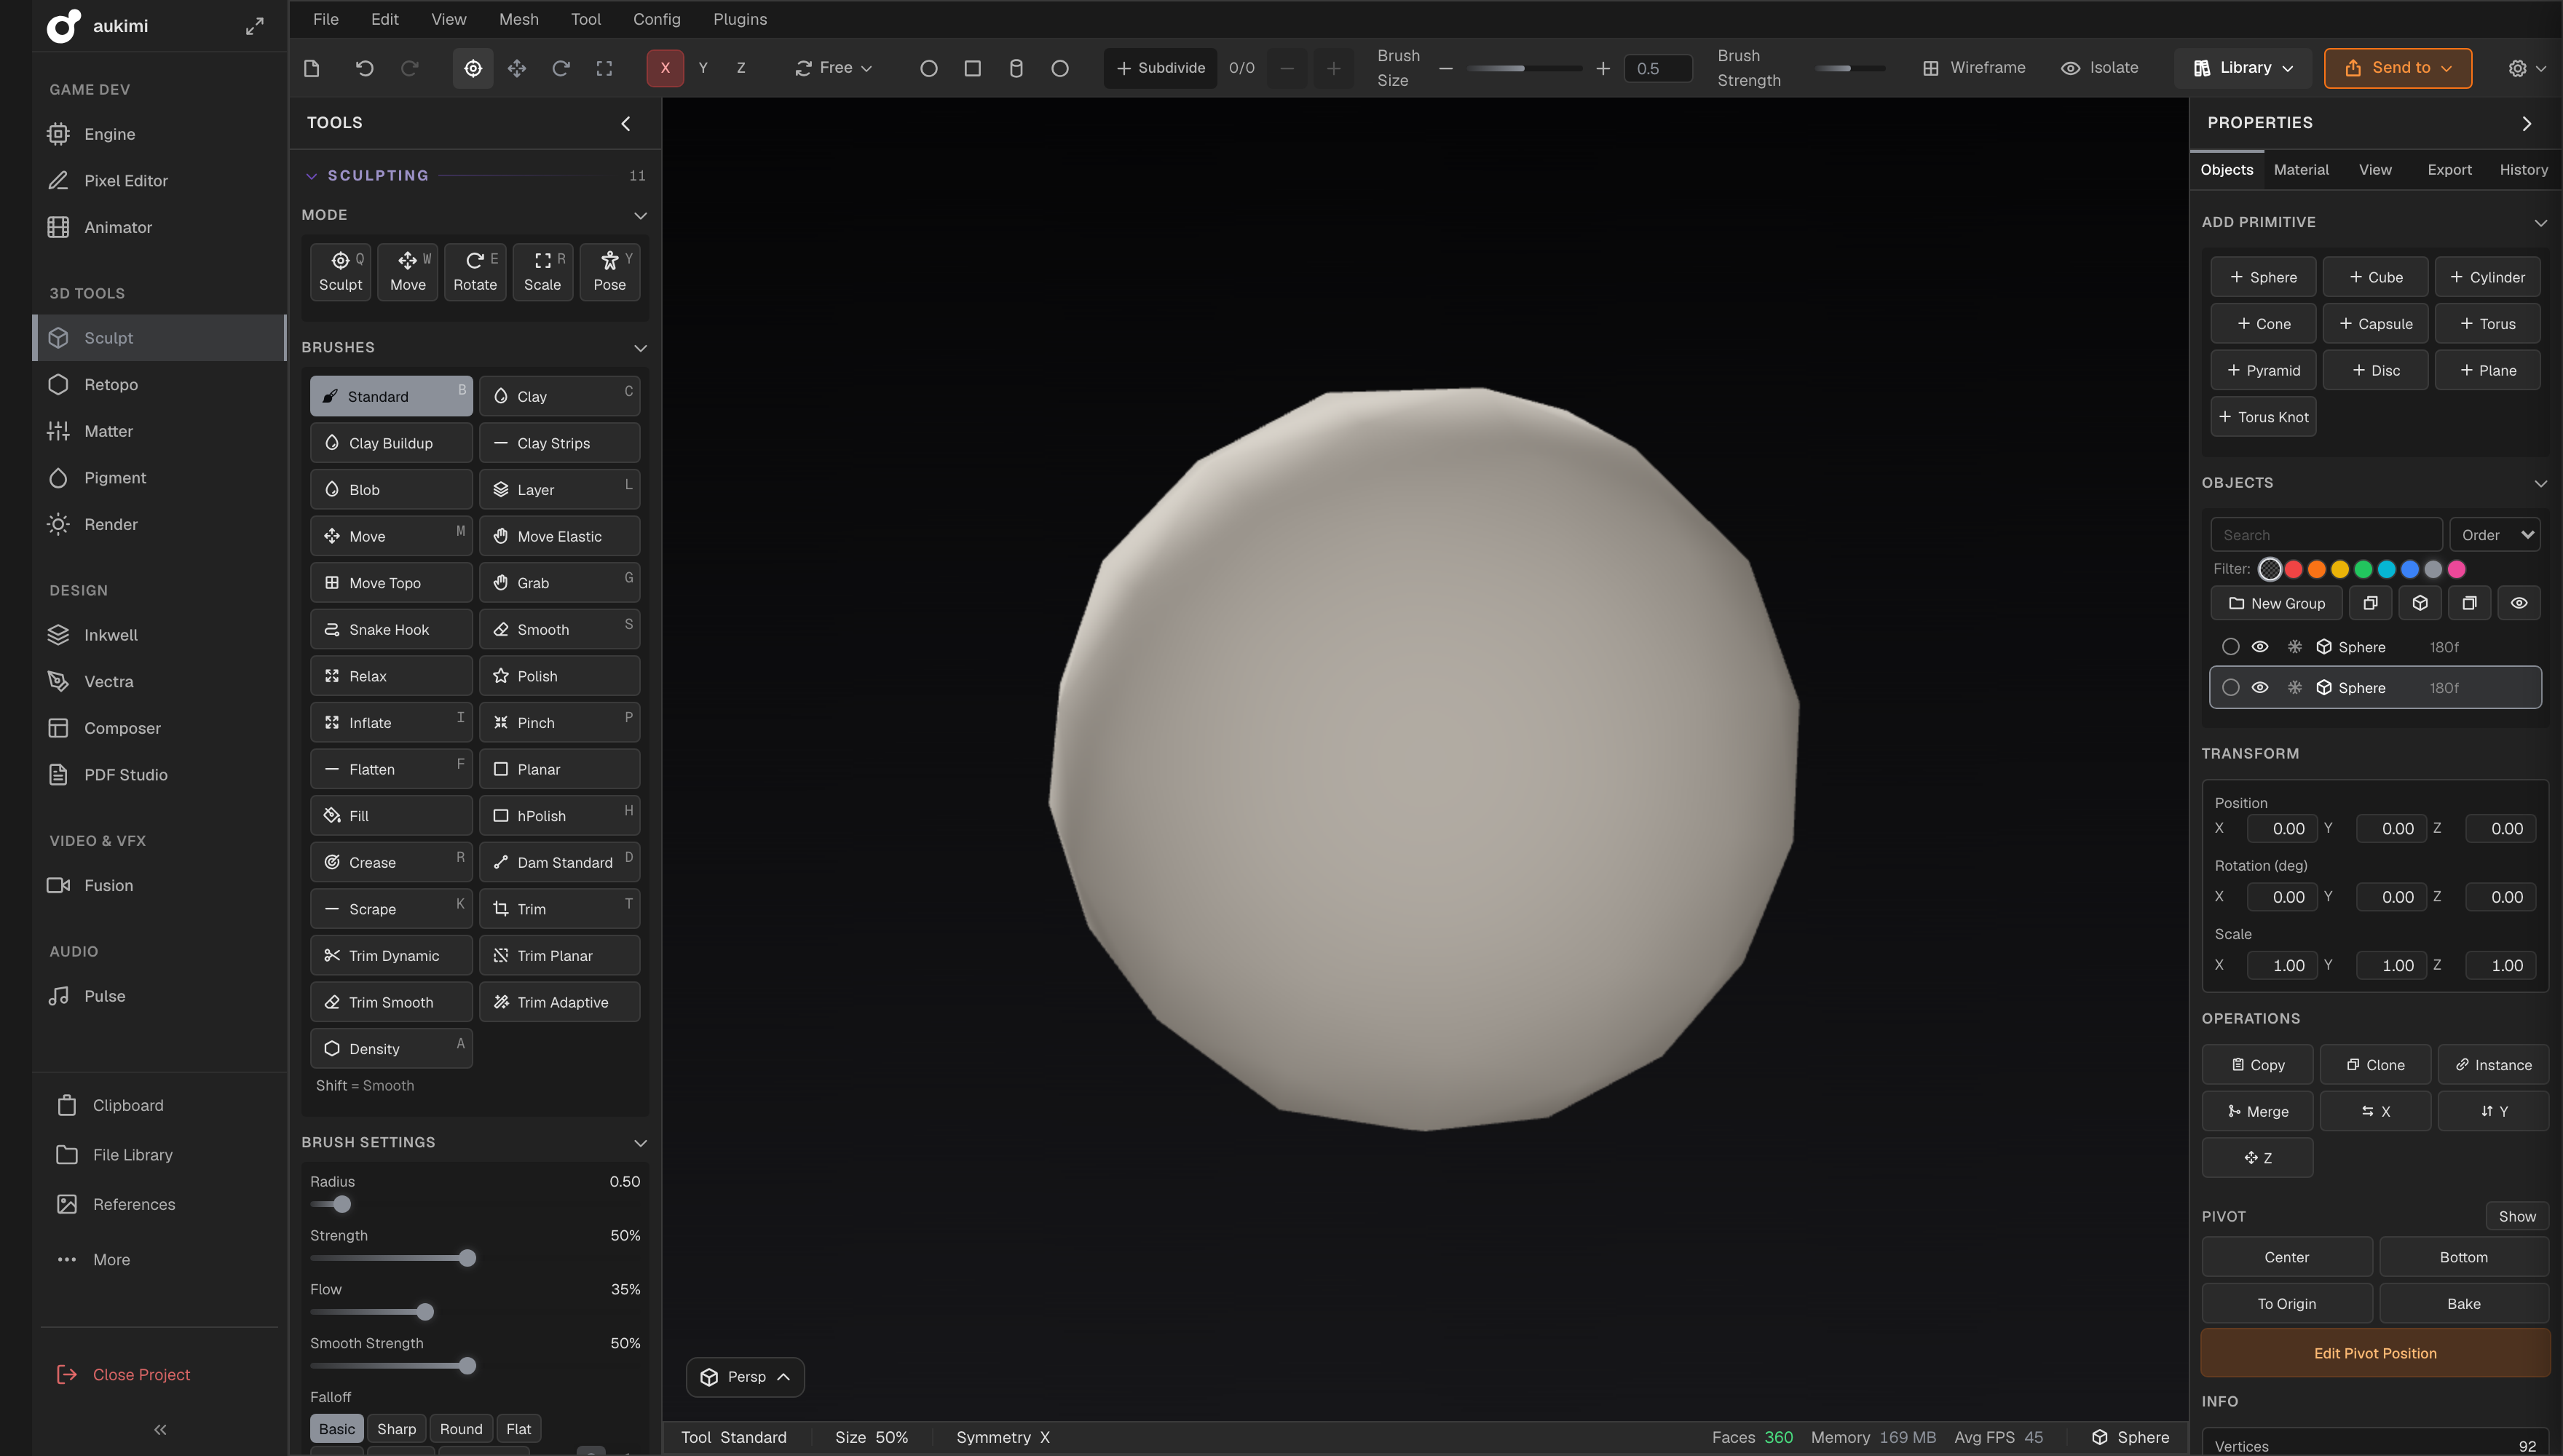
Task: Select the Clay Buildup brush
Action: click(x=391, y=443)
